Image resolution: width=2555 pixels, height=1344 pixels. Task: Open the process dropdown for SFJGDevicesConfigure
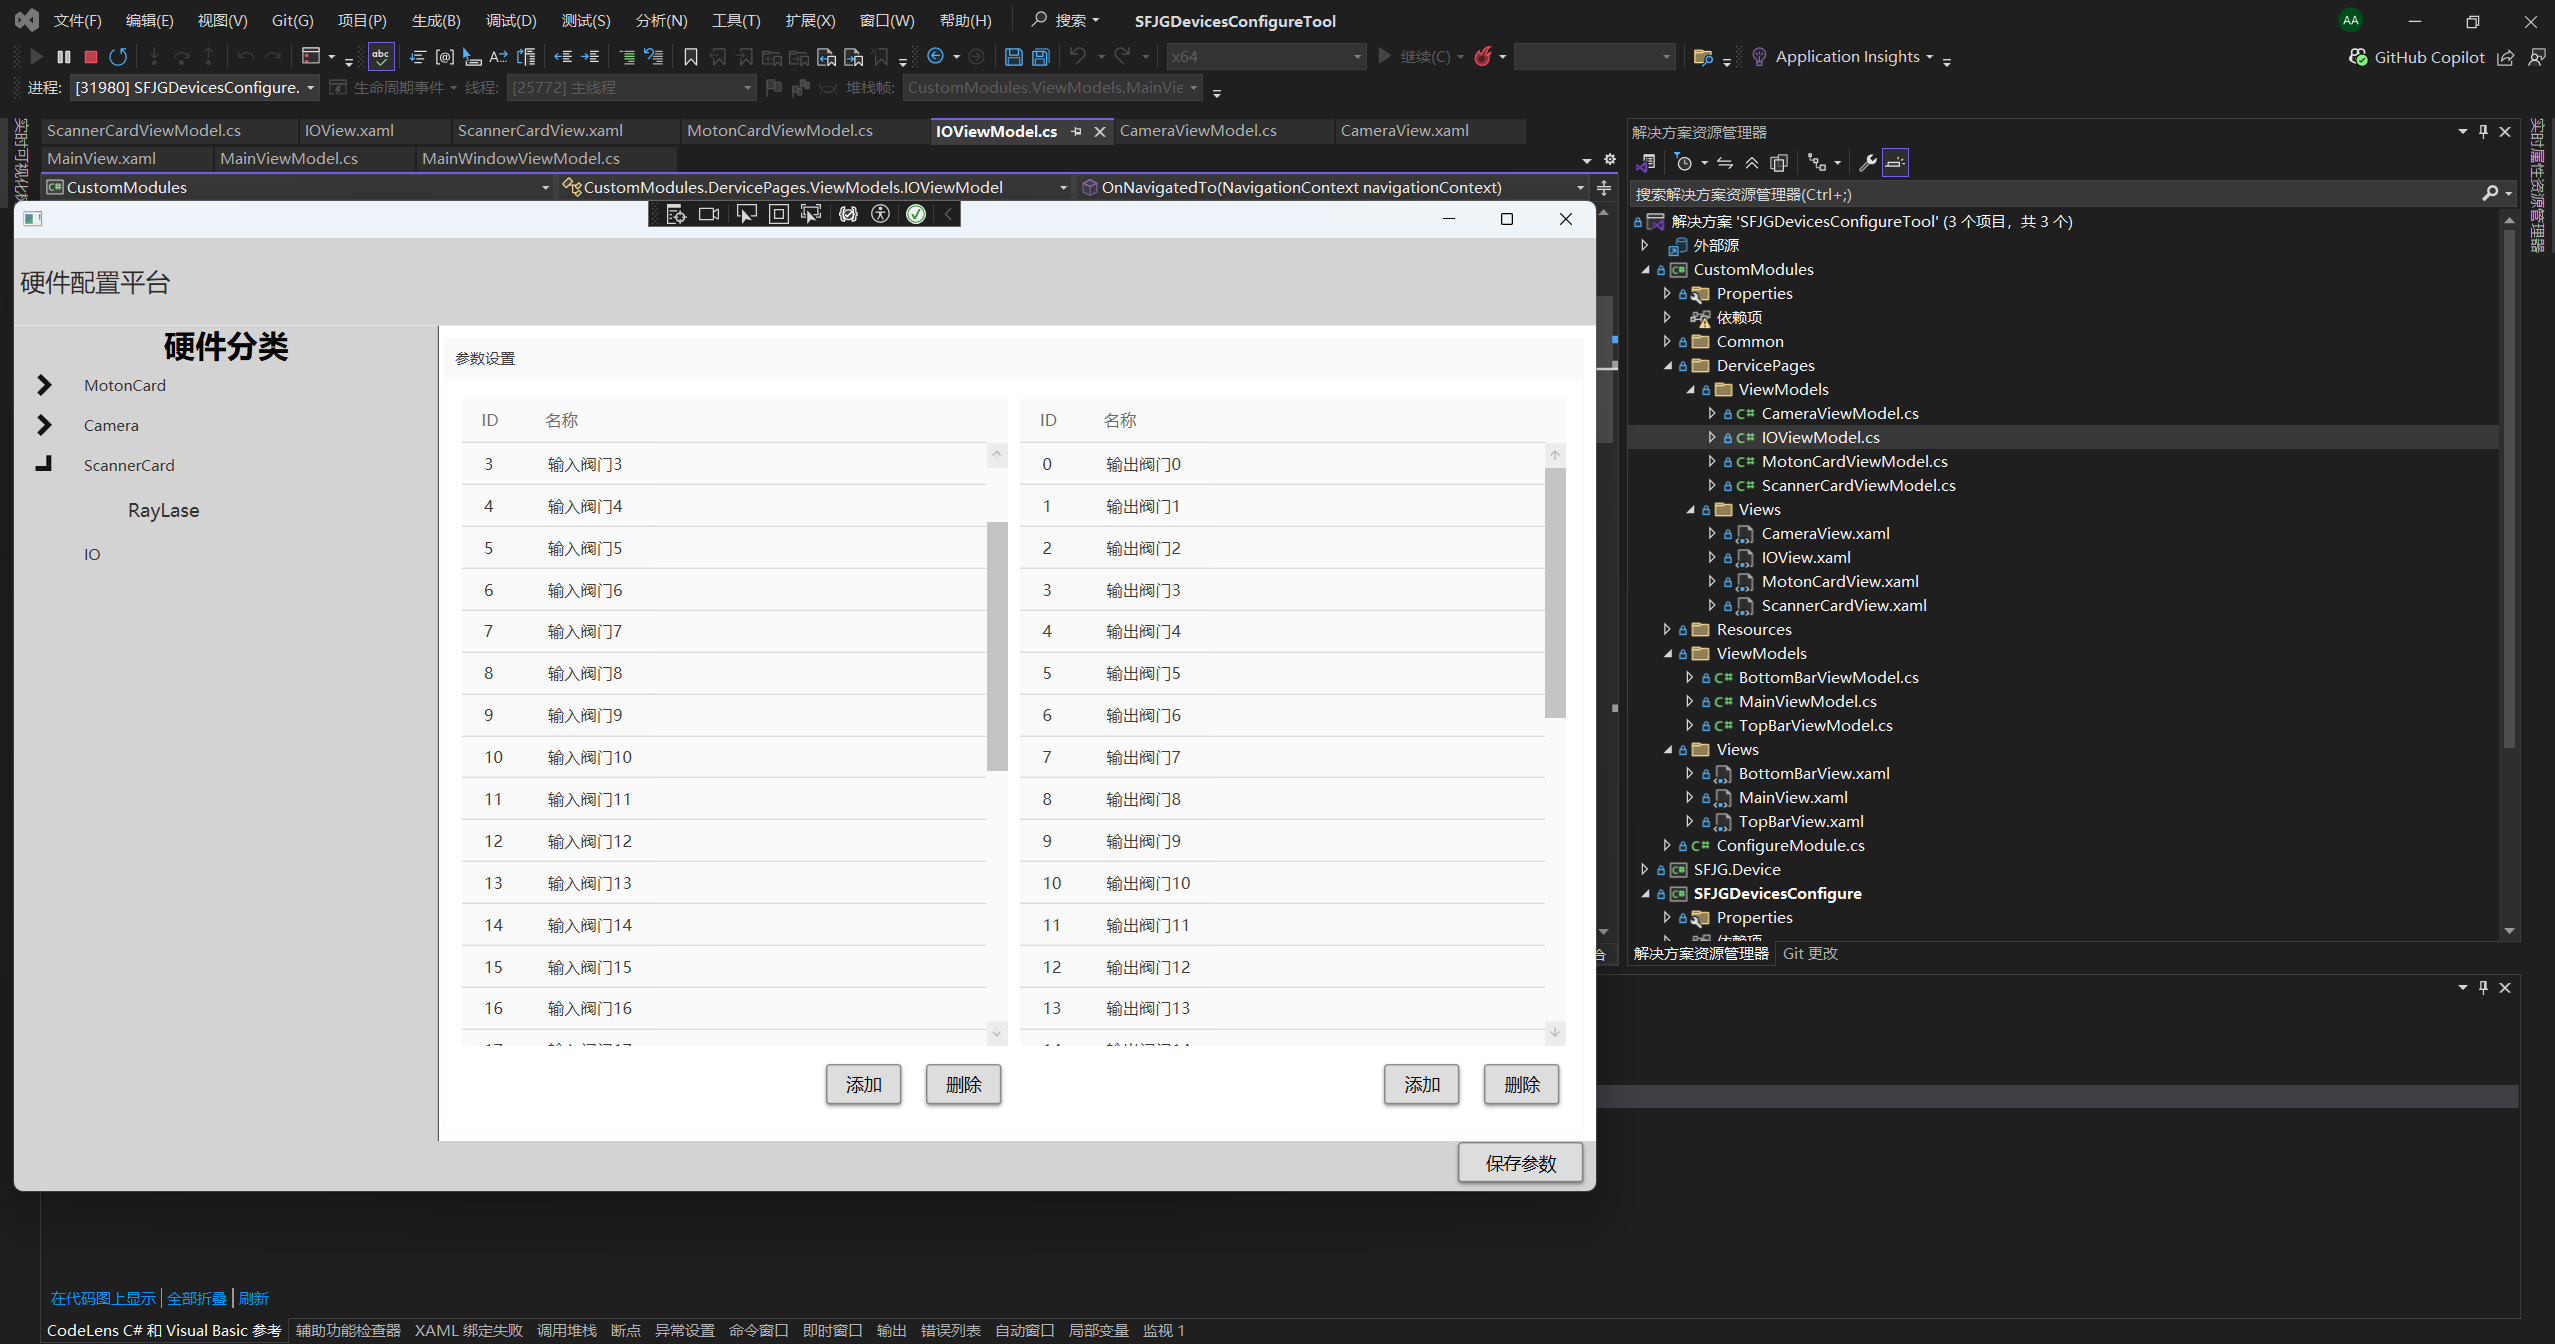(x=311, y=88)
